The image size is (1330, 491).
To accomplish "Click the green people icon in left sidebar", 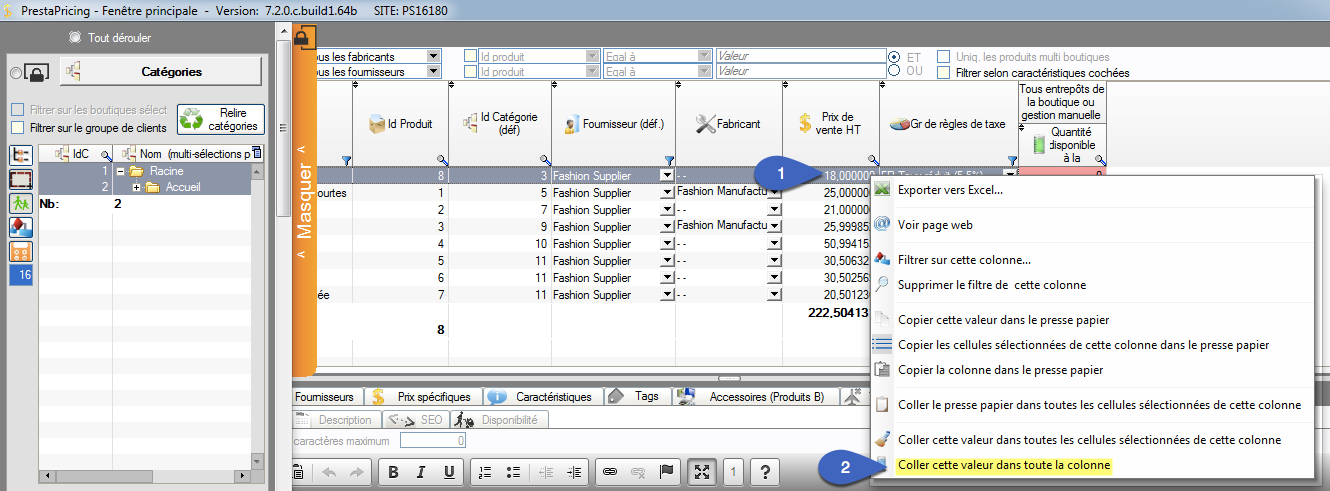I will pos(21,203).
